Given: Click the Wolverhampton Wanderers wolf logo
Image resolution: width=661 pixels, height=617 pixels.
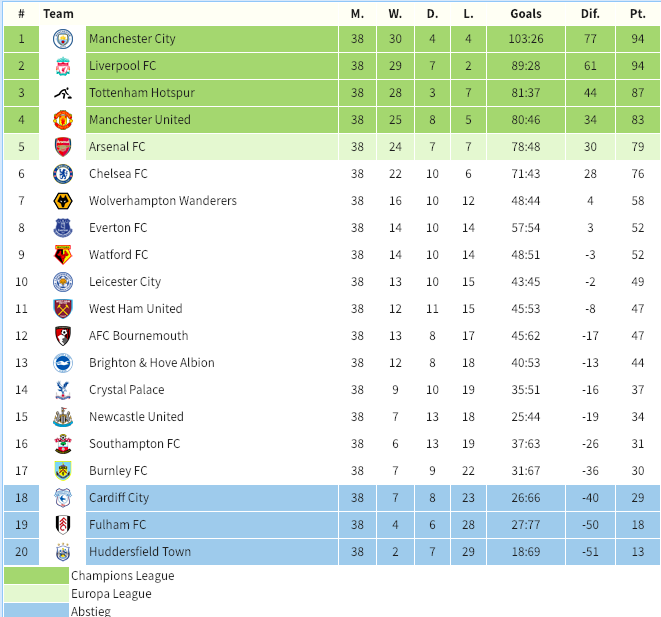Looking at the screenshot, I should (63, 201).
